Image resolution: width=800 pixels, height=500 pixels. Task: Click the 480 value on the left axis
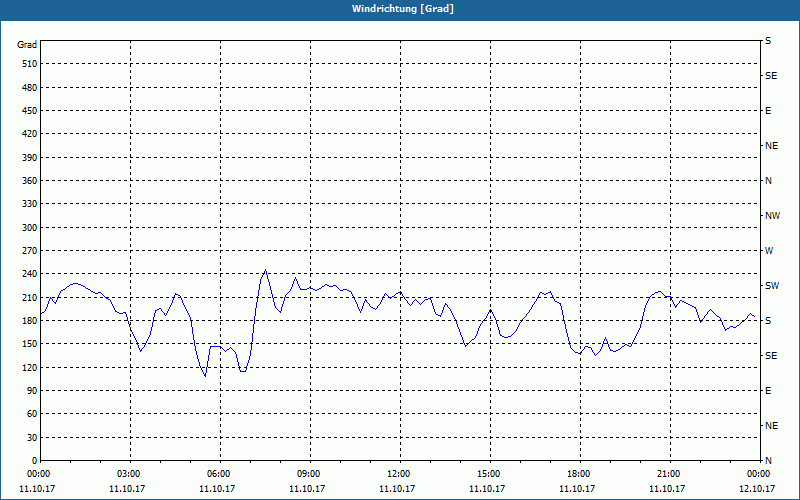tap(29, 87)
